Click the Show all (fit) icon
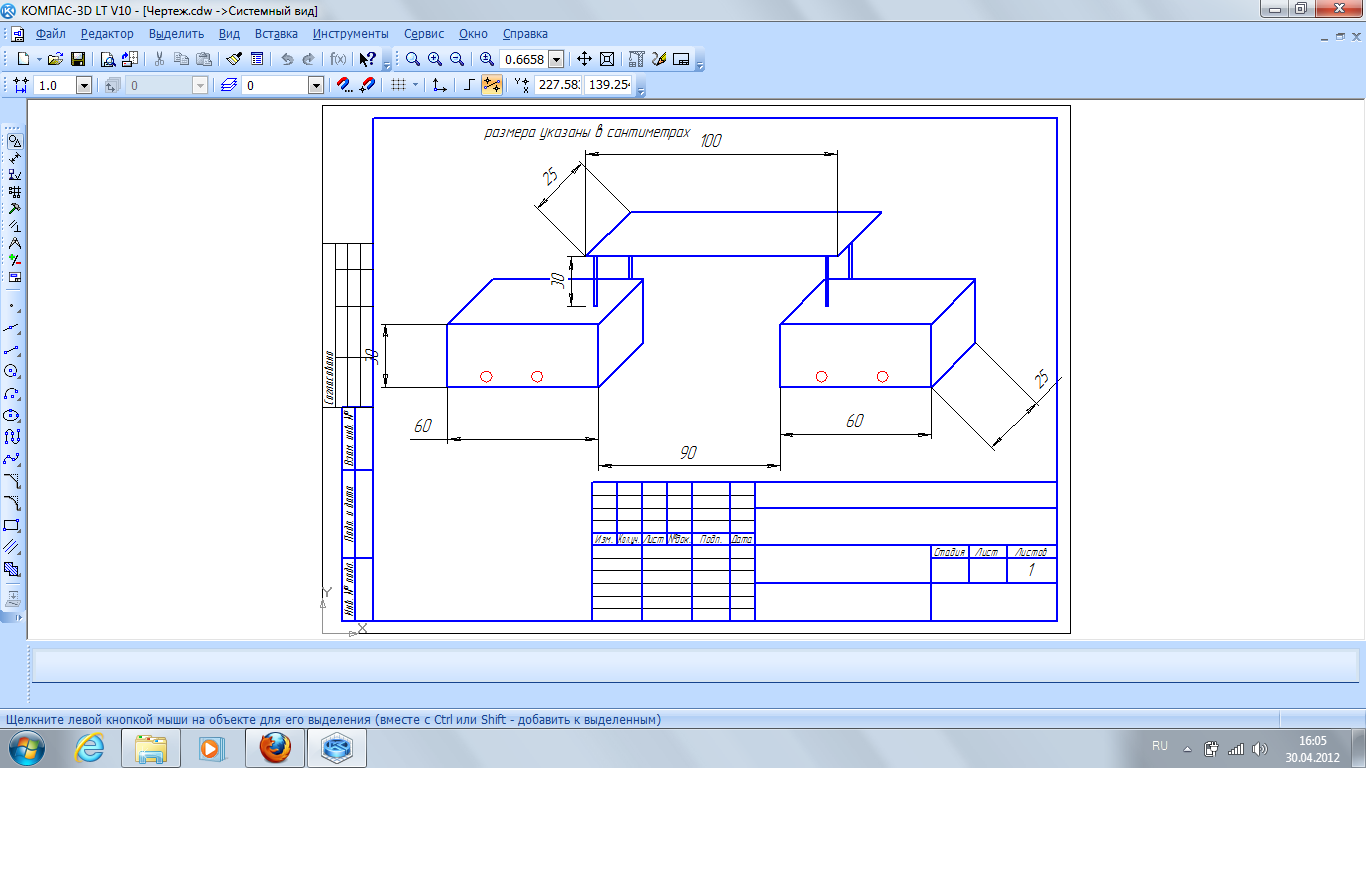This screenshot has width=1366, height=892. (x=606, y=60)
